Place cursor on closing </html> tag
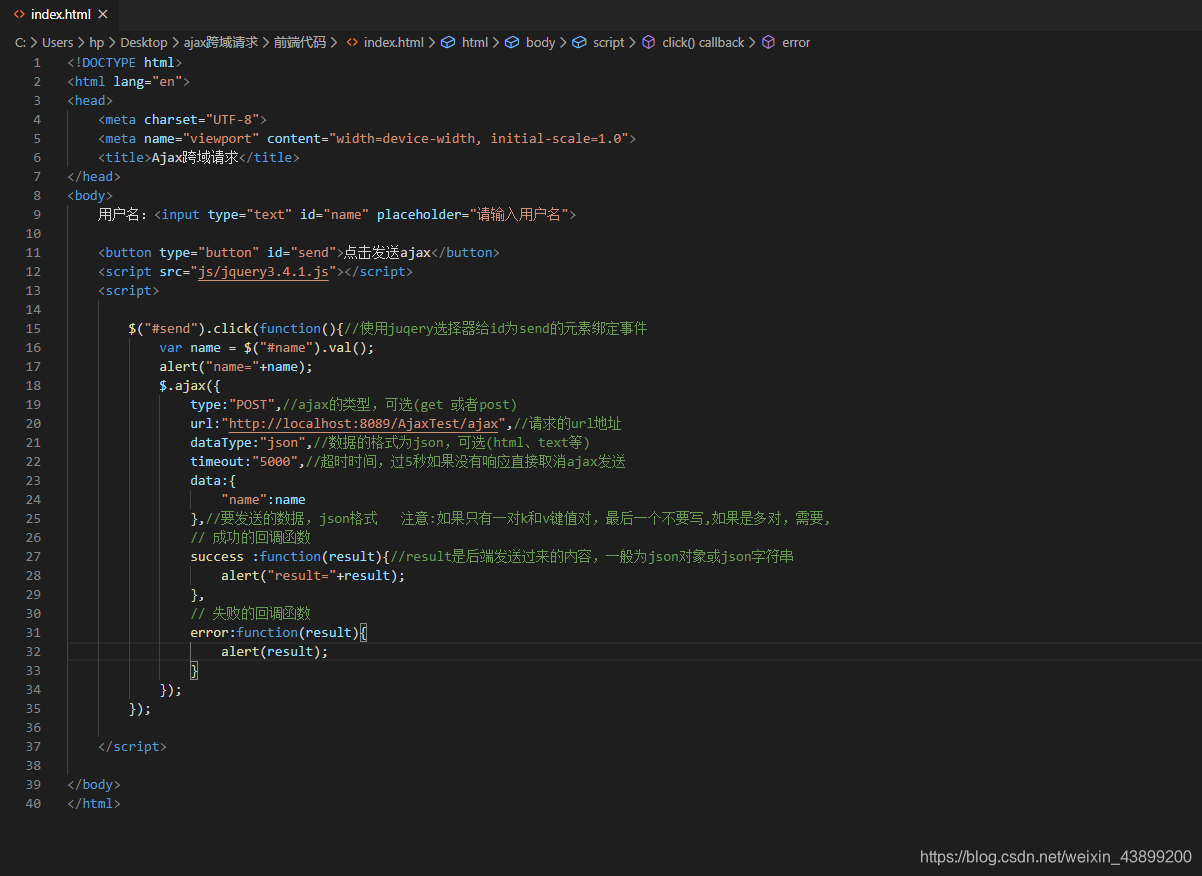 tap(94, 803)
